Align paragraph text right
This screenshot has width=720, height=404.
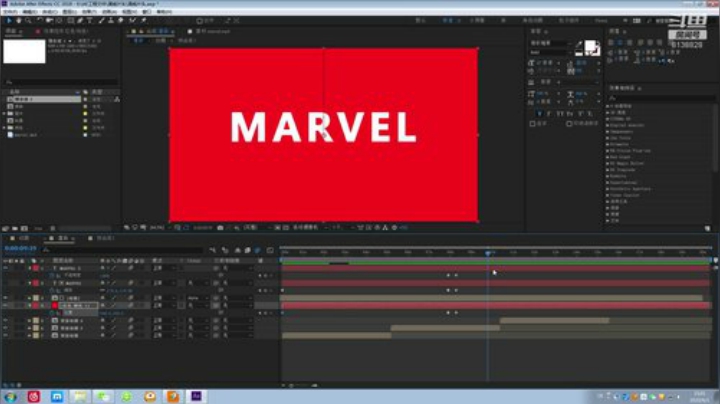630,42
